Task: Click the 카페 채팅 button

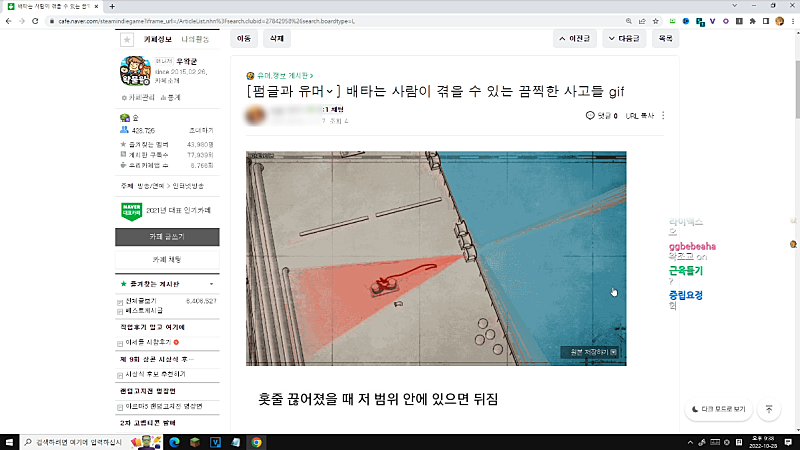Action: (167, 260)
